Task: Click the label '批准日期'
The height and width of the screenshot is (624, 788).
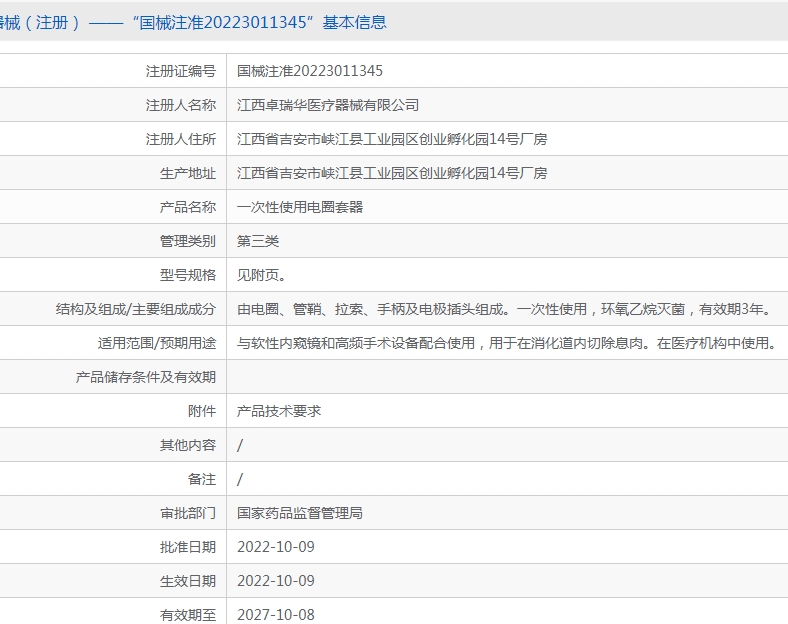Action: [188, 547]
